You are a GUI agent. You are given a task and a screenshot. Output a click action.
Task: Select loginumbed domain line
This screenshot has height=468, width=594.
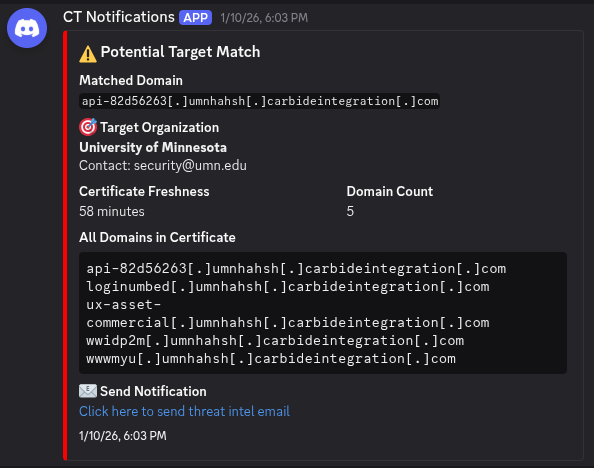(x=288, y=287)
